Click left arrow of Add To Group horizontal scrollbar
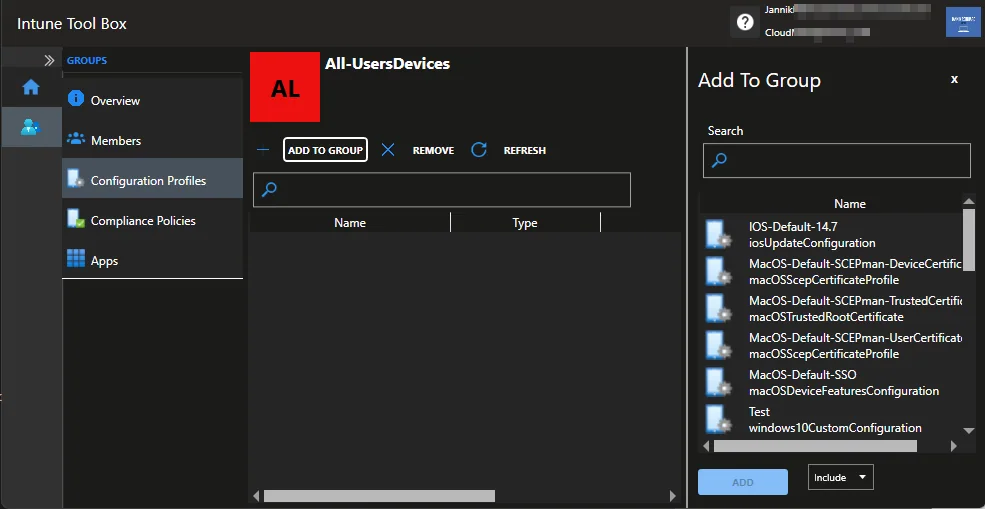The height and width of the screenshot is (509, 985). point(706,446)
